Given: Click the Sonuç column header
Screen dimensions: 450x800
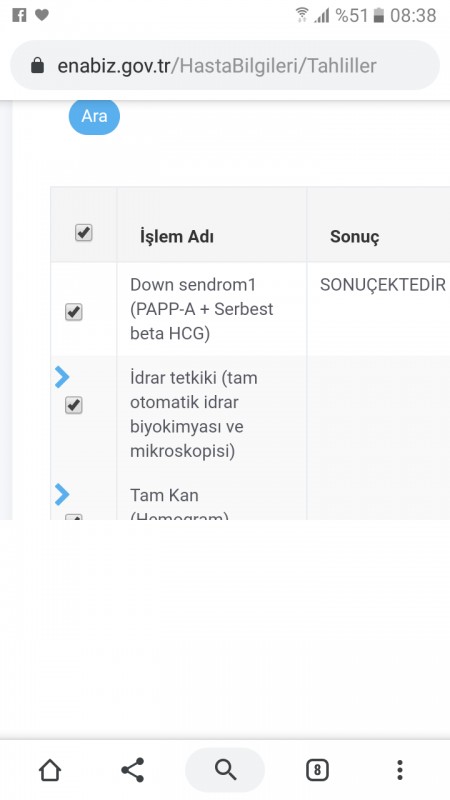Looking at the screenshot, I should click(x=355, y=236).
